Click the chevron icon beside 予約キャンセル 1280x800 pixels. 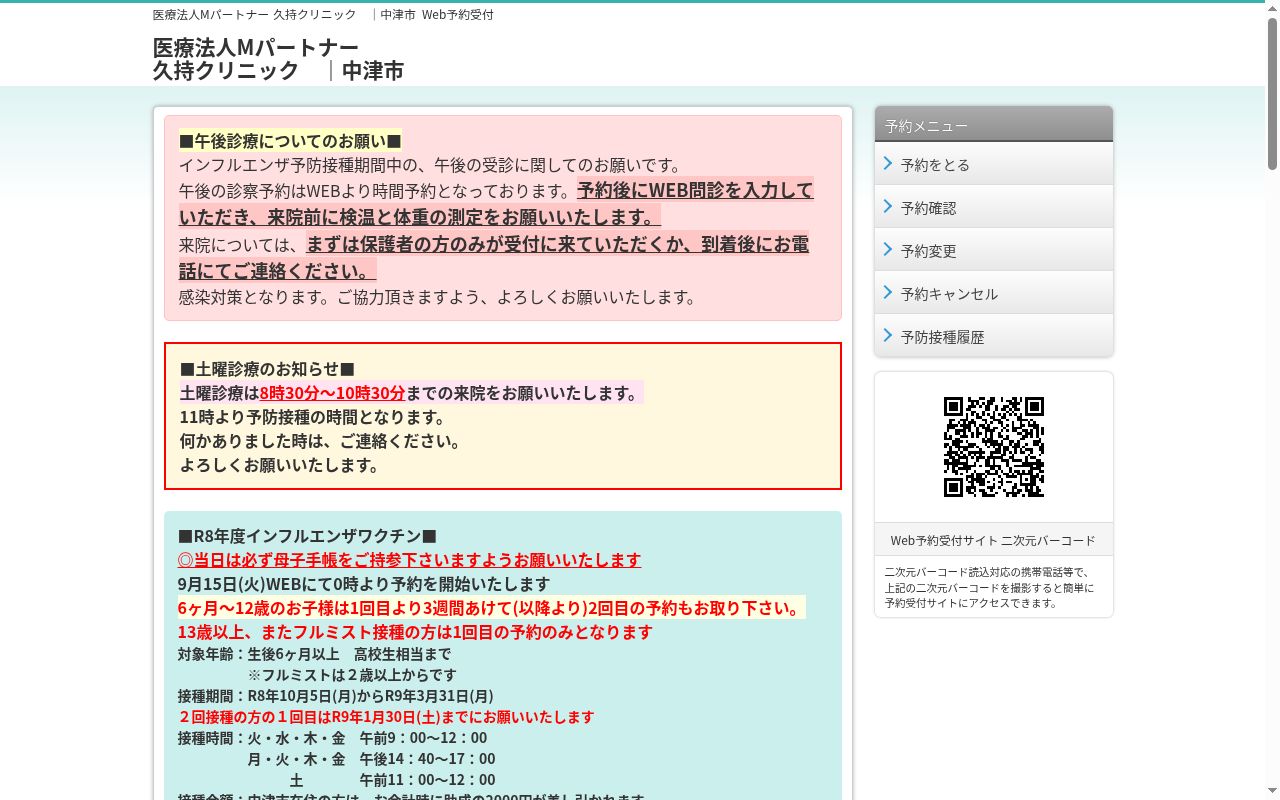pyautogui.click(x=887, y=292)
